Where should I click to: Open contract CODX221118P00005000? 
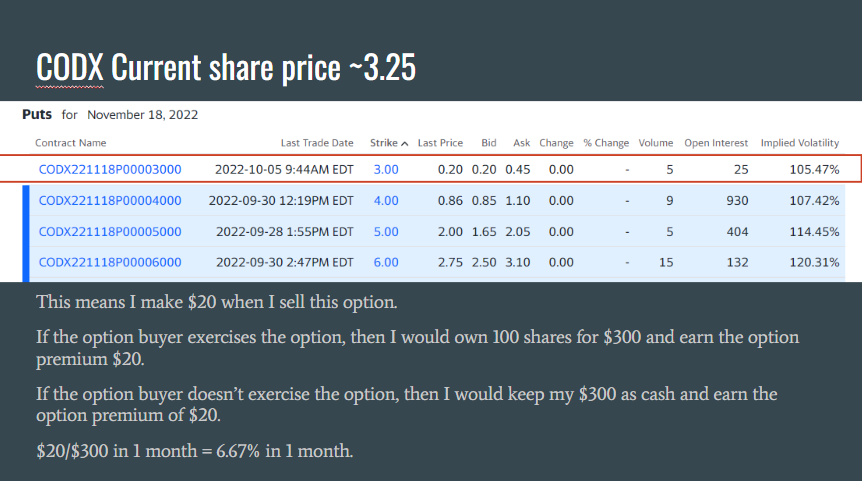110,231
